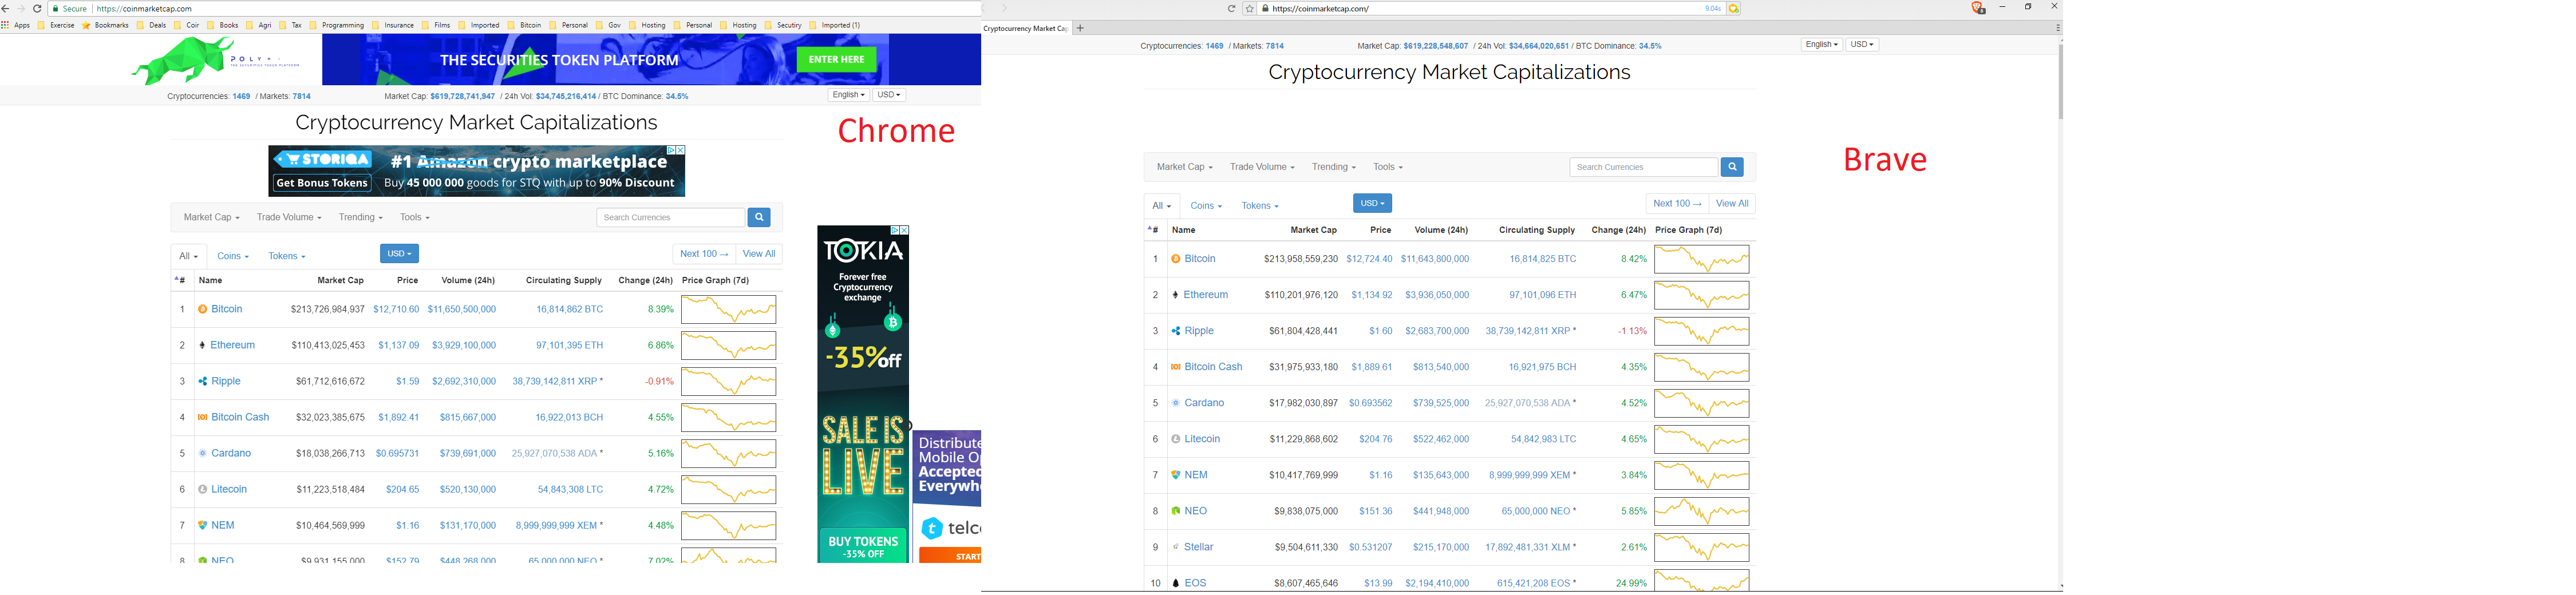Reload the page in Brave

1232,9
